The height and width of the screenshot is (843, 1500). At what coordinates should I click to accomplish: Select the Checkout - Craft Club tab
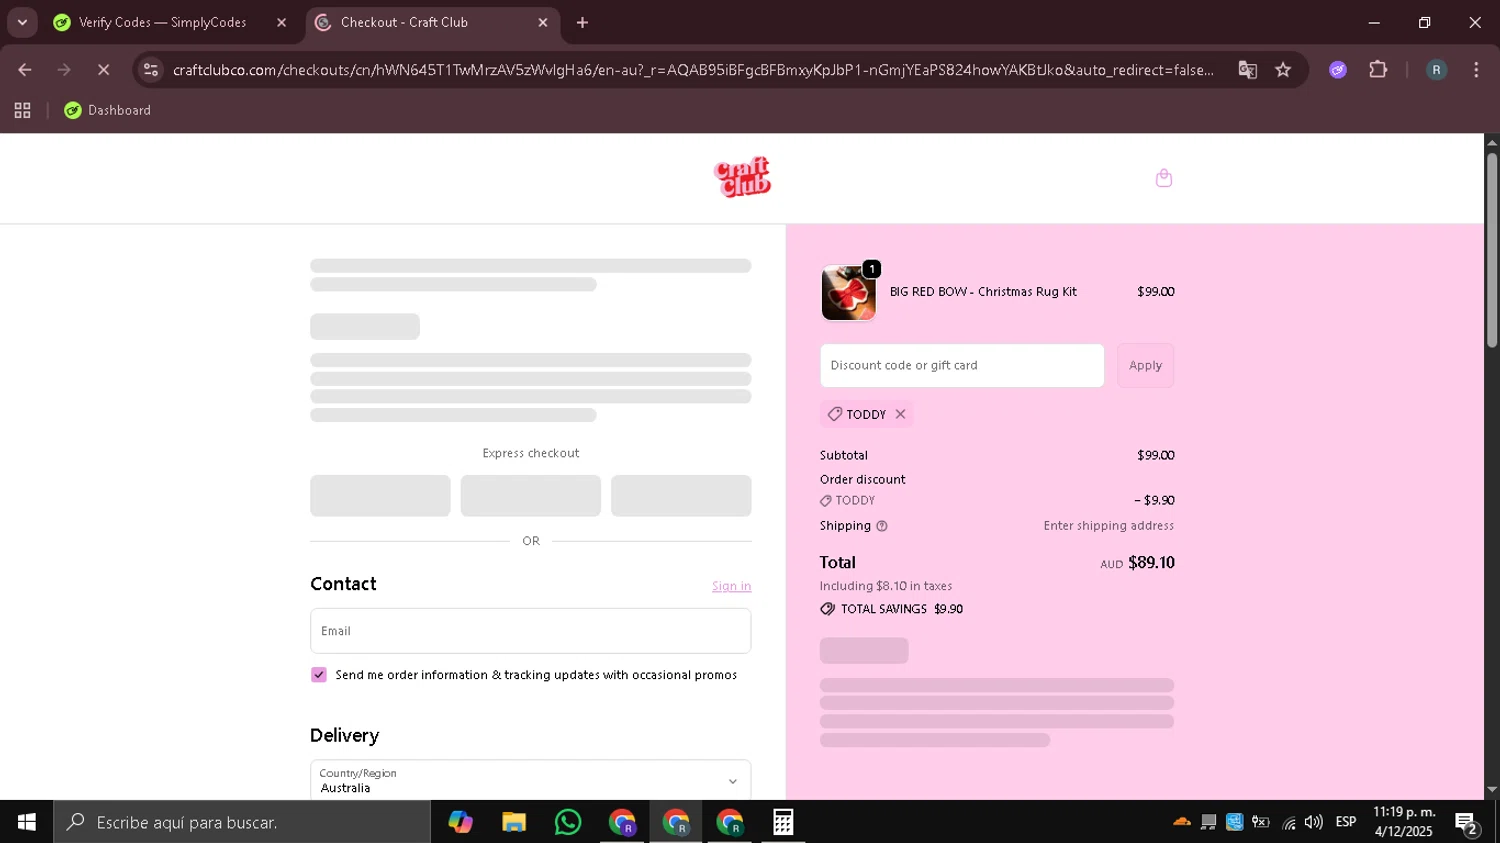[404, 22]
